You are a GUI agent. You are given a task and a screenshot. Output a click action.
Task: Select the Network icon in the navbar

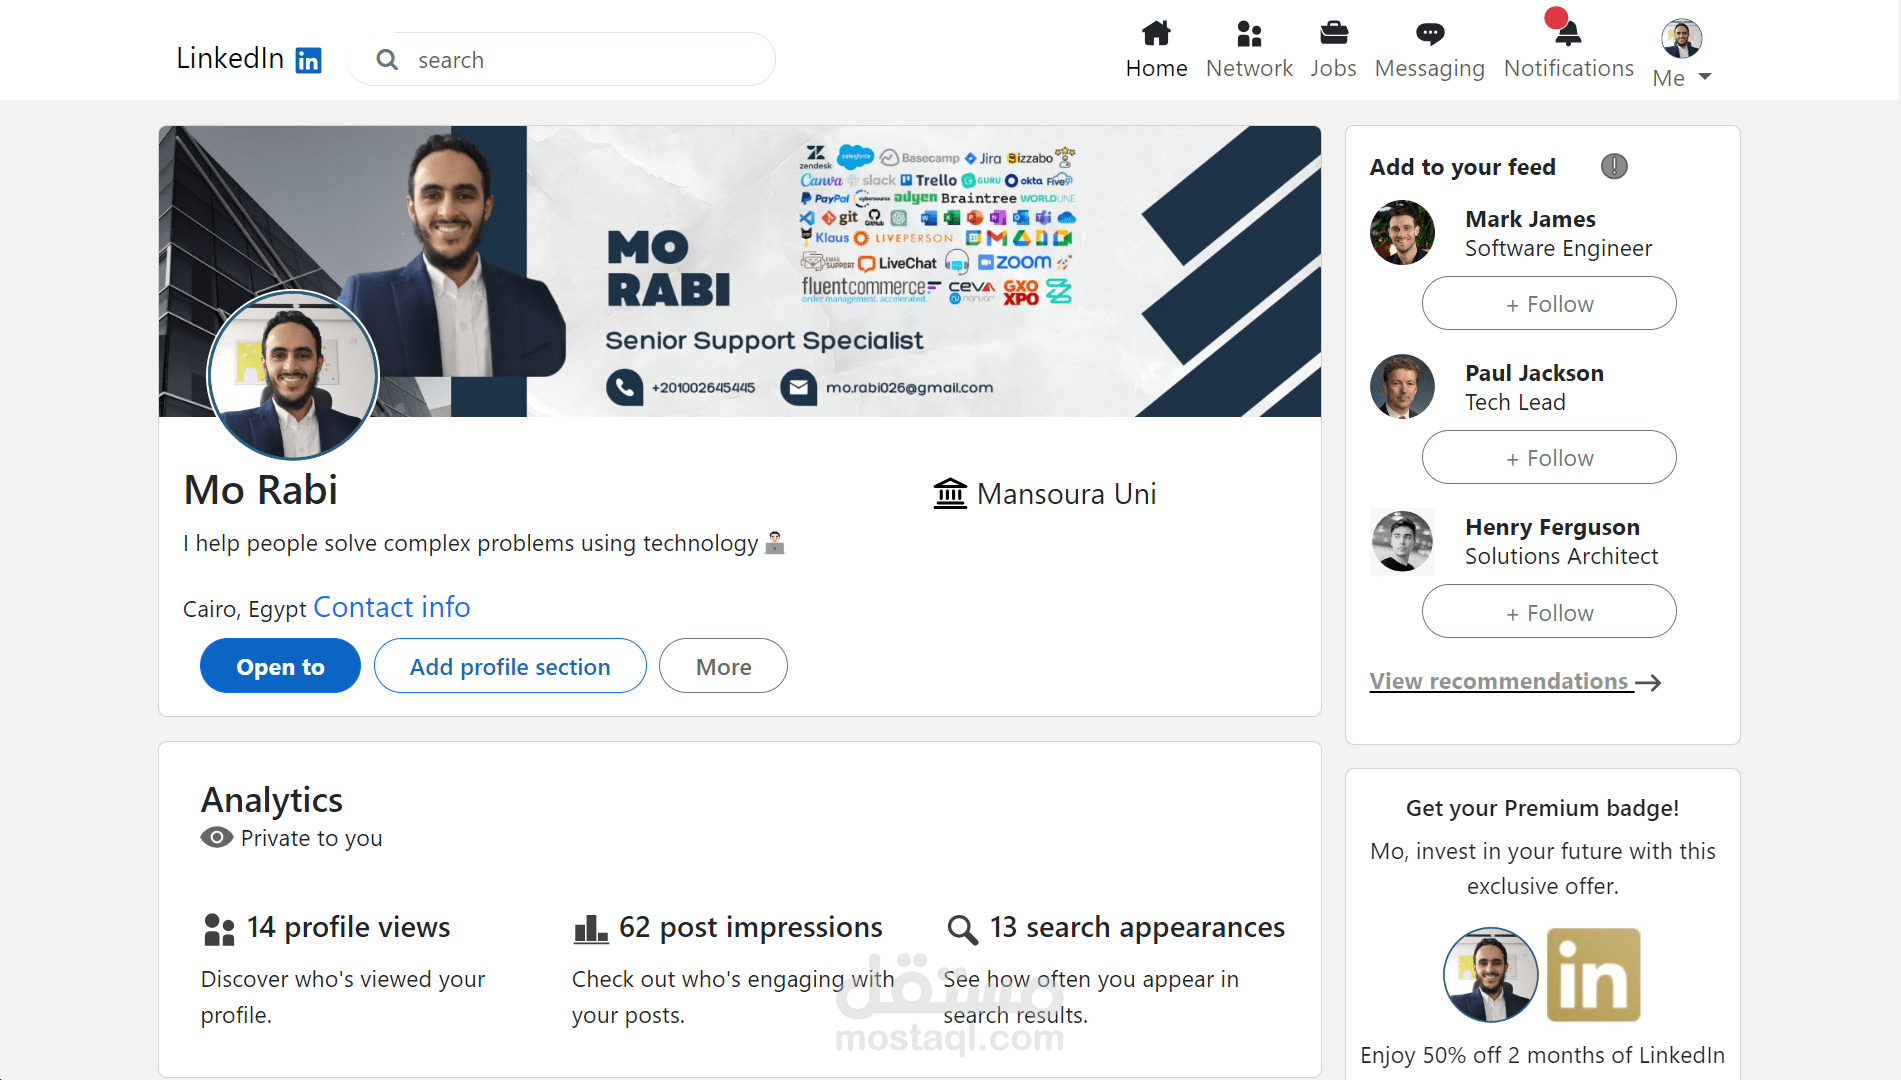pos(1249,33)
